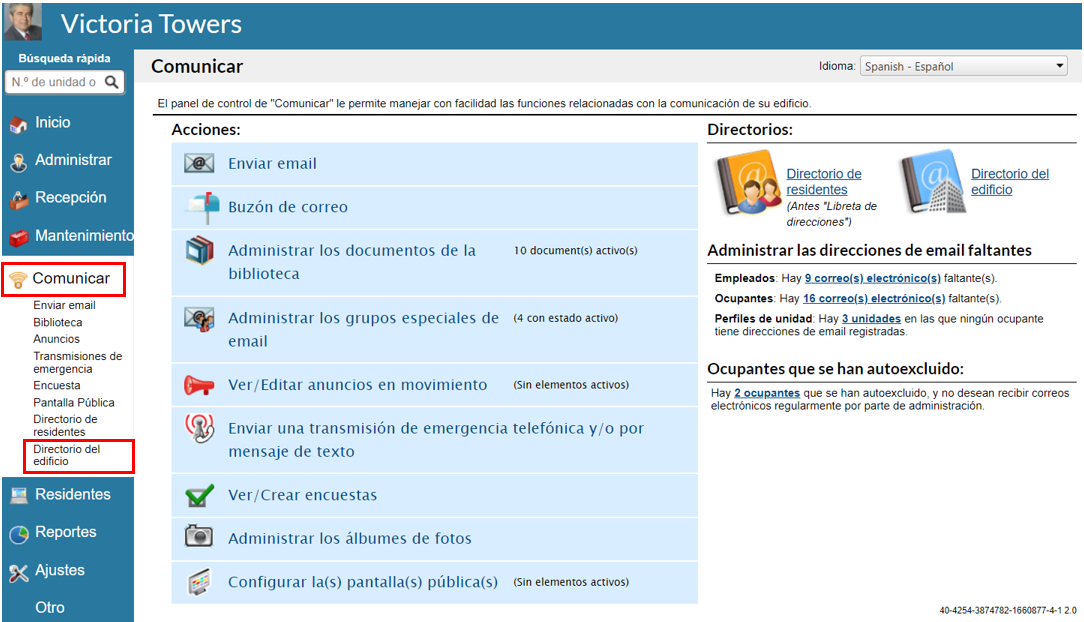Viewport: 1084px width, 622px height.
Task: Click the camera photo albums icon
Action: pyautogui.click(x=199, y=536)
